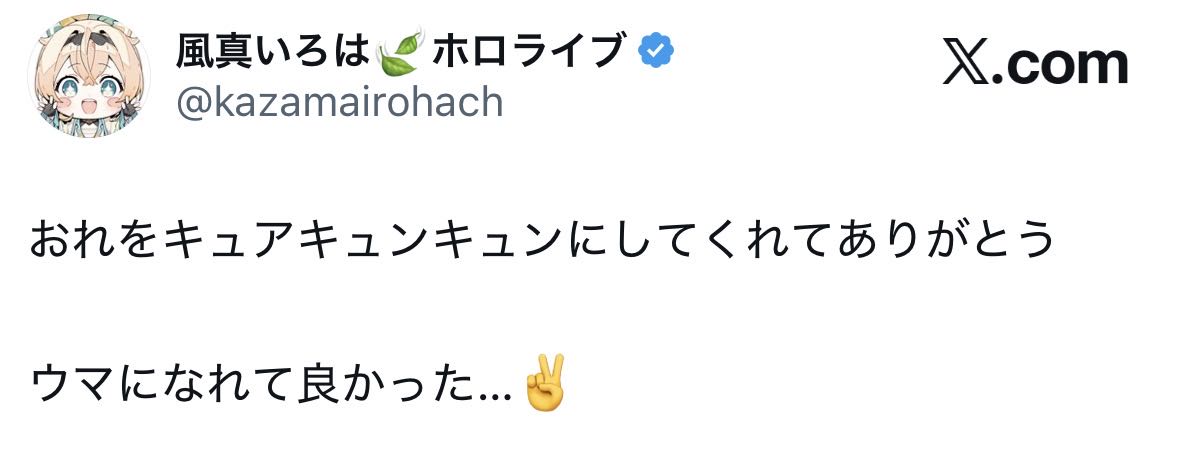The width and height of the screenshot is (1179, 452).
Task: Open the @kazamairohach handle link
Action: coord(339,102)
